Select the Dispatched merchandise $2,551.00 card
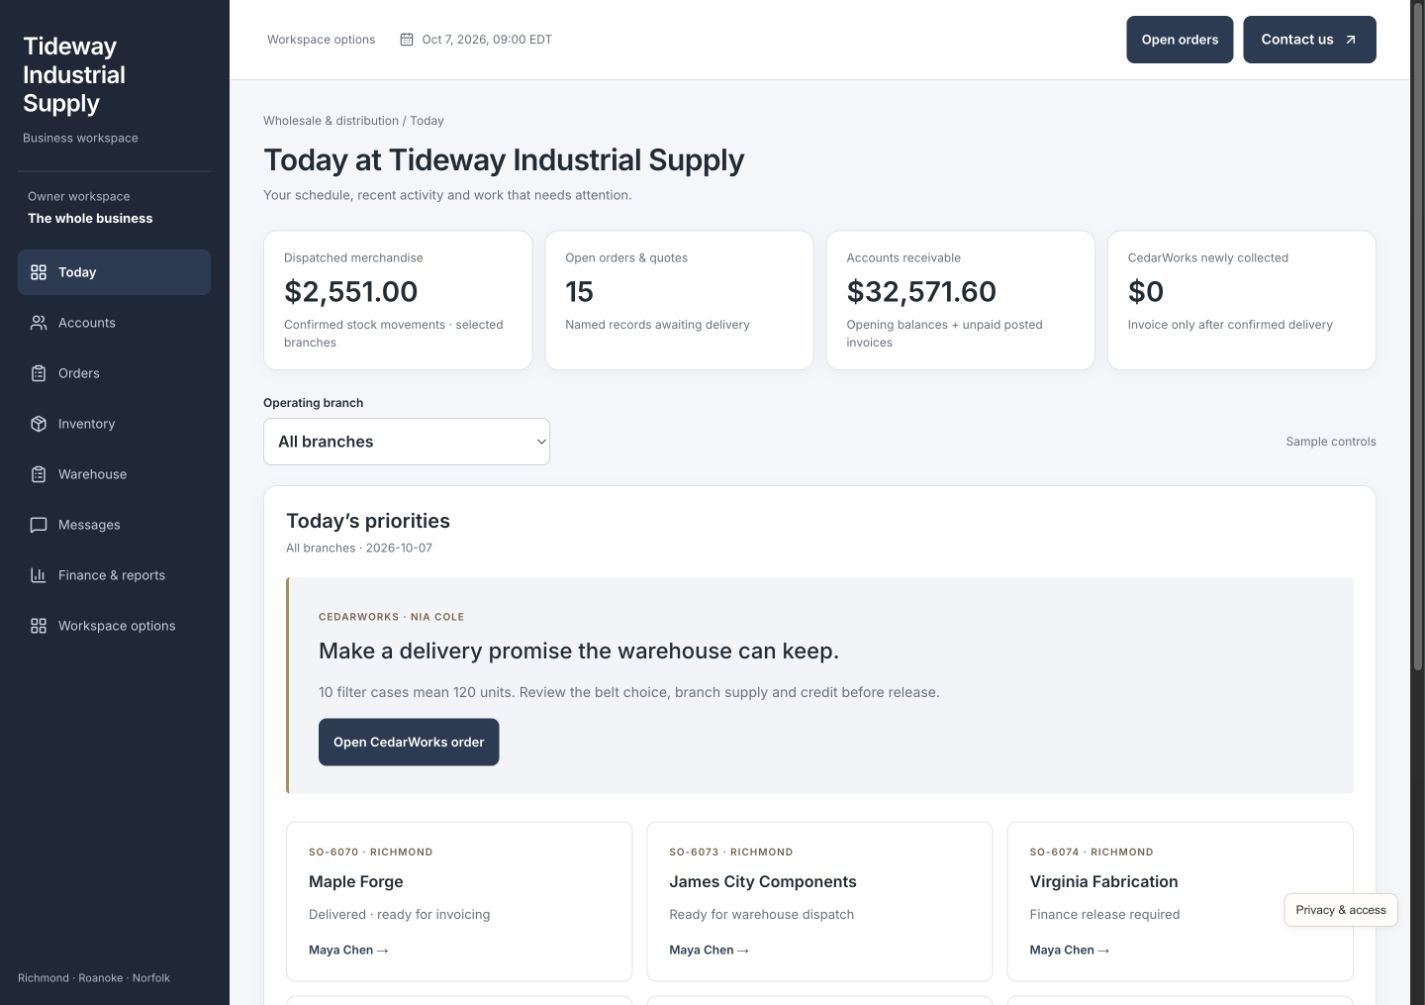Screen dimensions: 1425x1005 tap(398, 300)
